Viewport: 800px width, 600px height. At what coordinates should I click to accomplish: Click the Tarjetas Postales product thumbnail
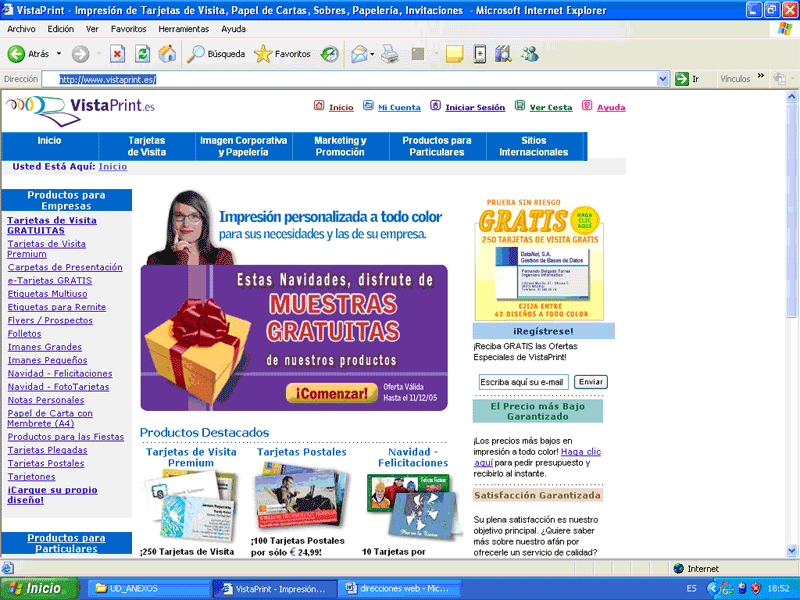tap(300, 497)
